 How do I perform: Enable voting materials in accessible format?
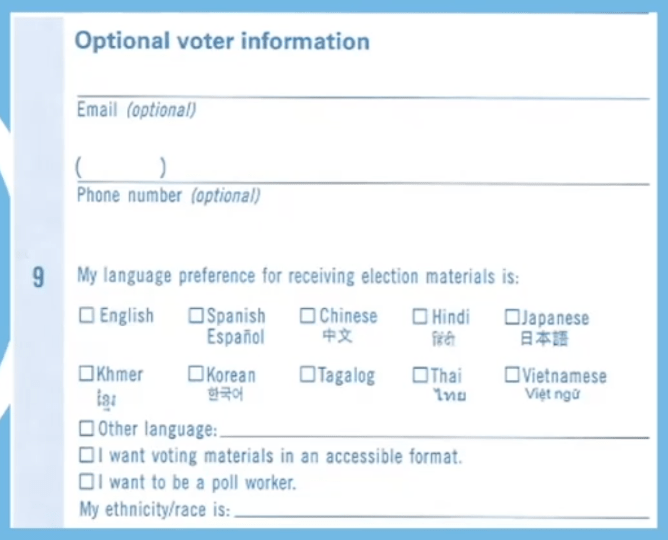pyautogui.click(x=86, y=455)
